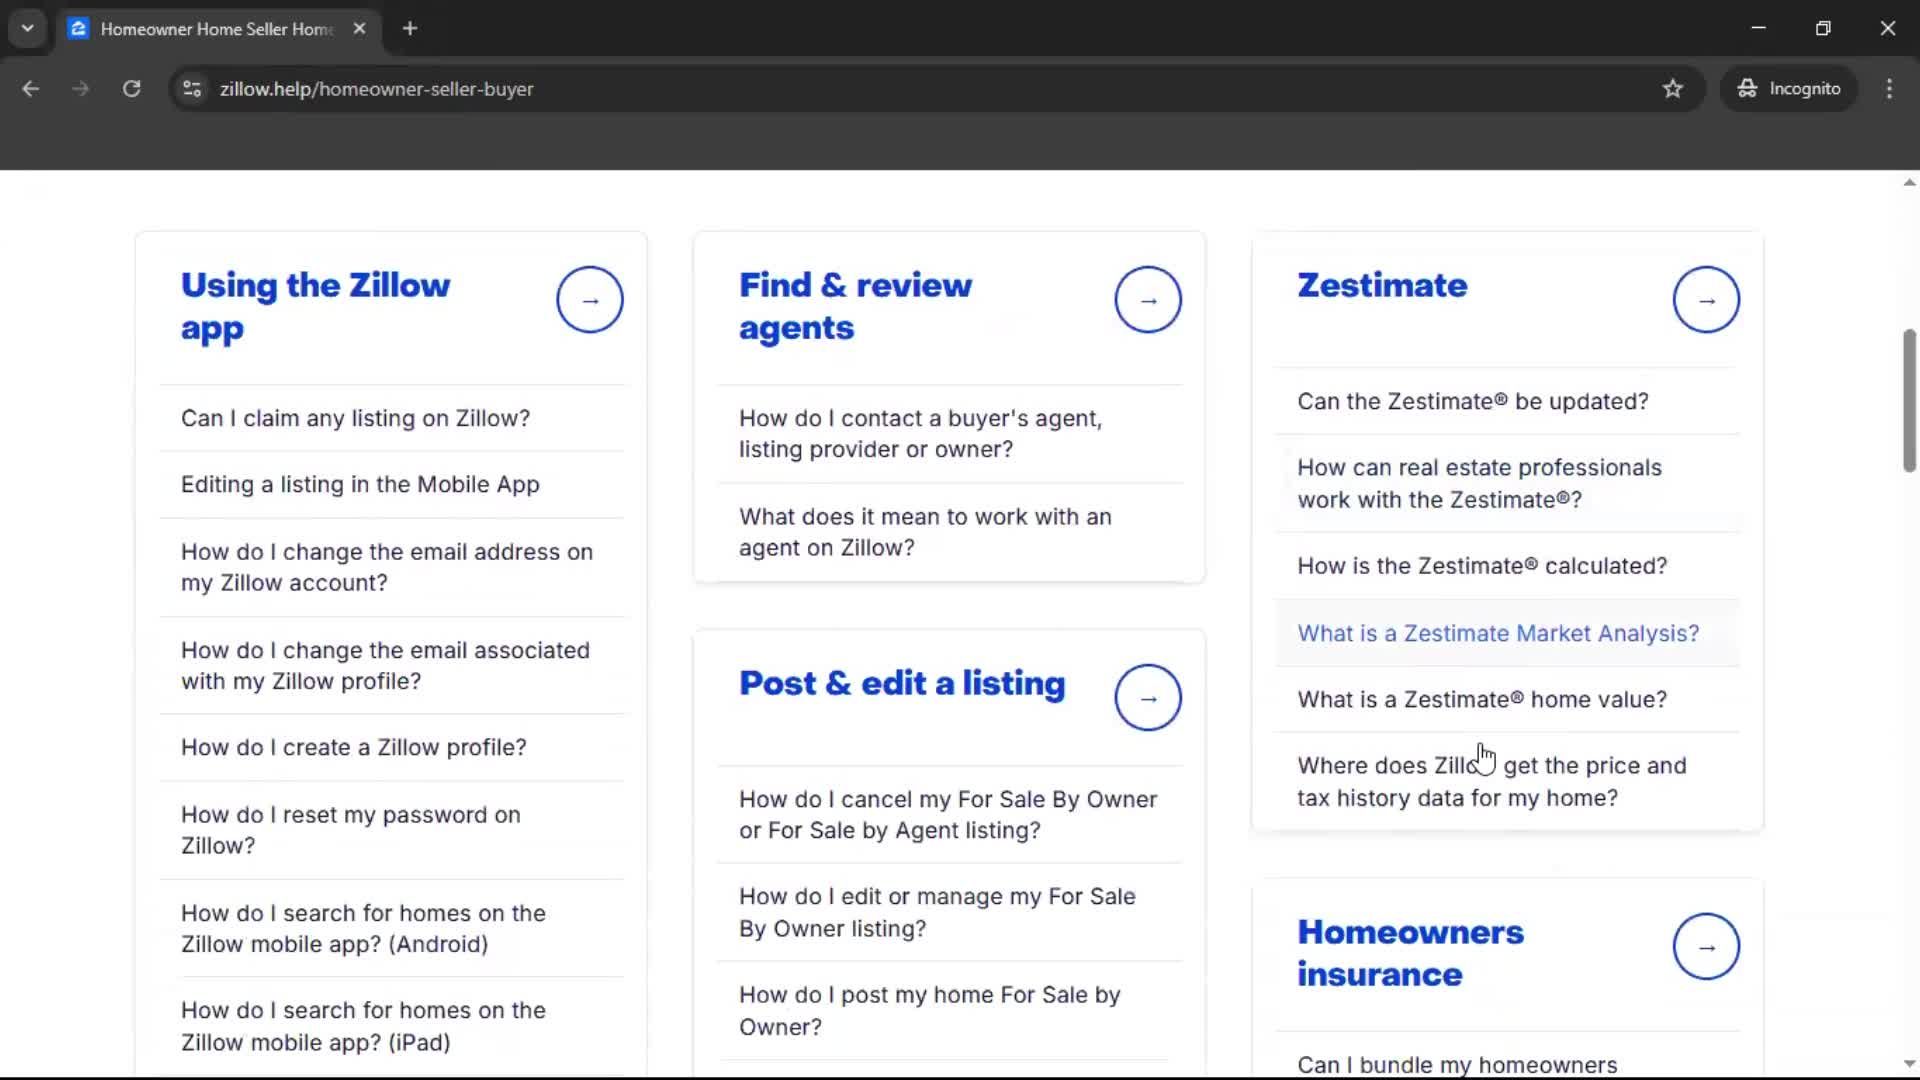Open the tab search chevron
The image size is (1920, 1080).
pos(27,28)
